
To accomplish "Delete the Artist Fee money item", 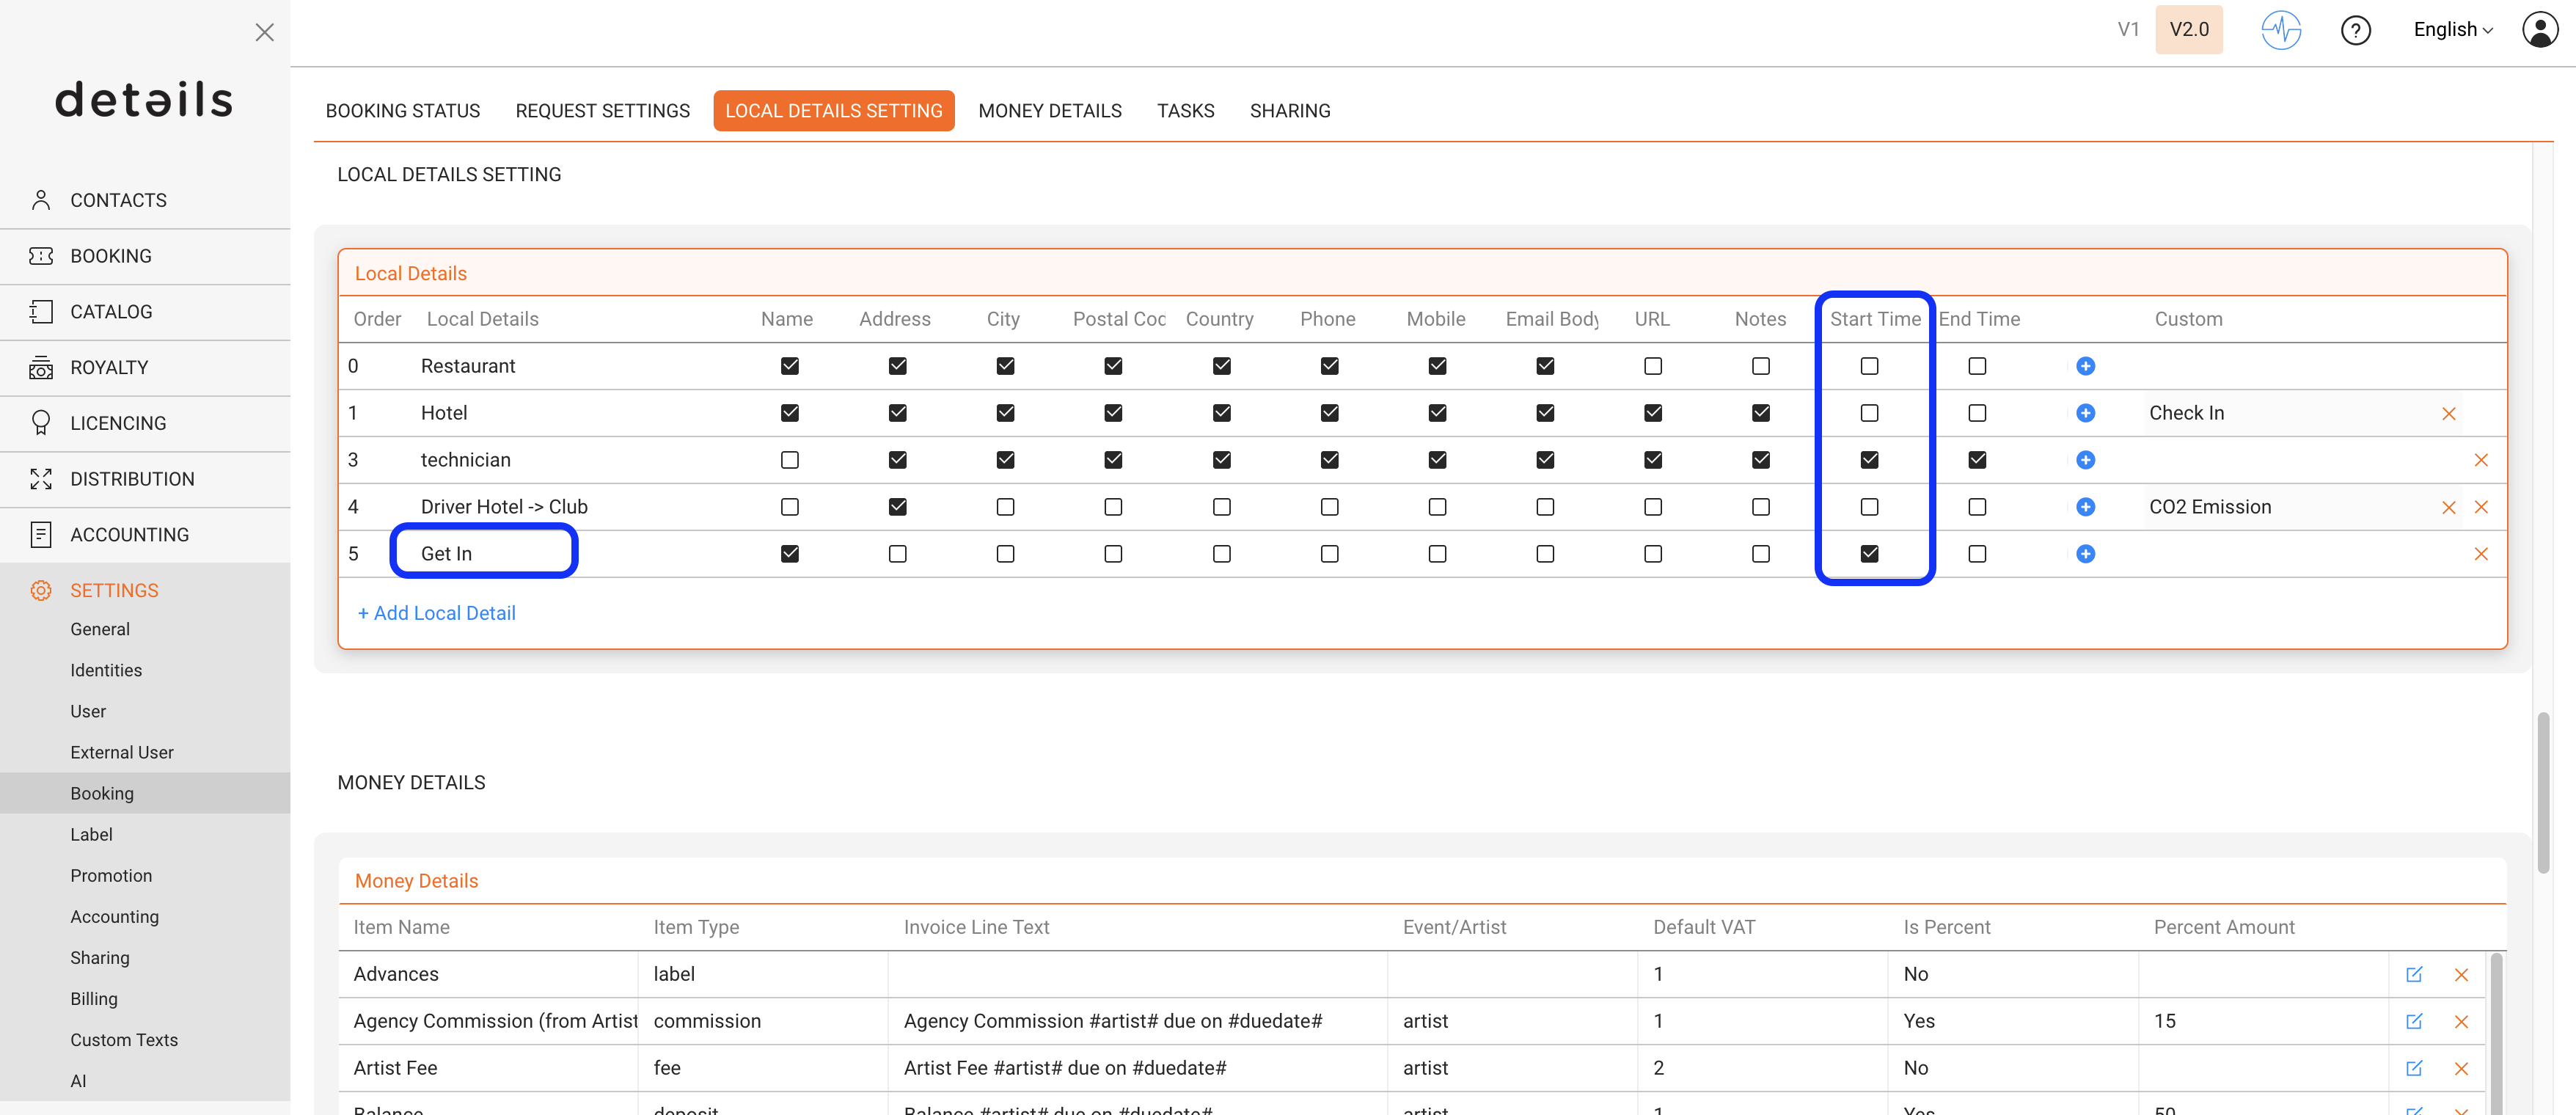I will [2461, 1068].
